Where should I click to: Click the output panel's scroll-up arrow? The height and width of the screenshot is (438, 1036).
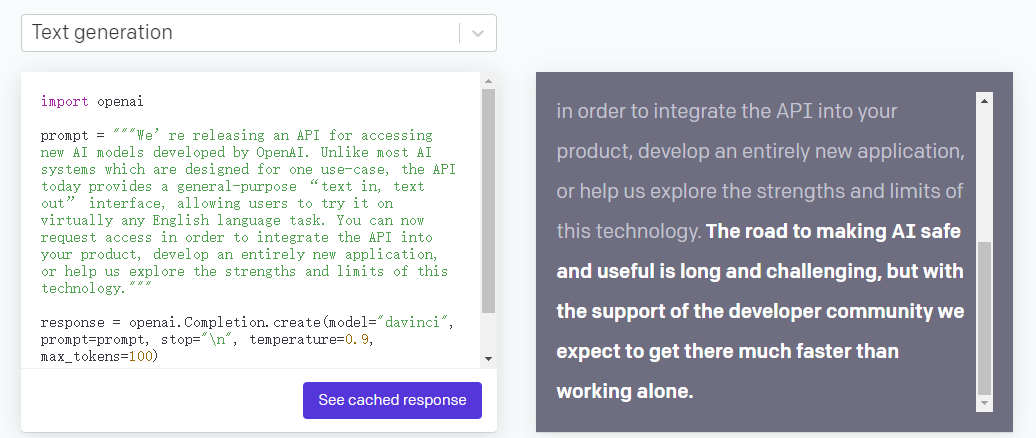pos(984,101)
